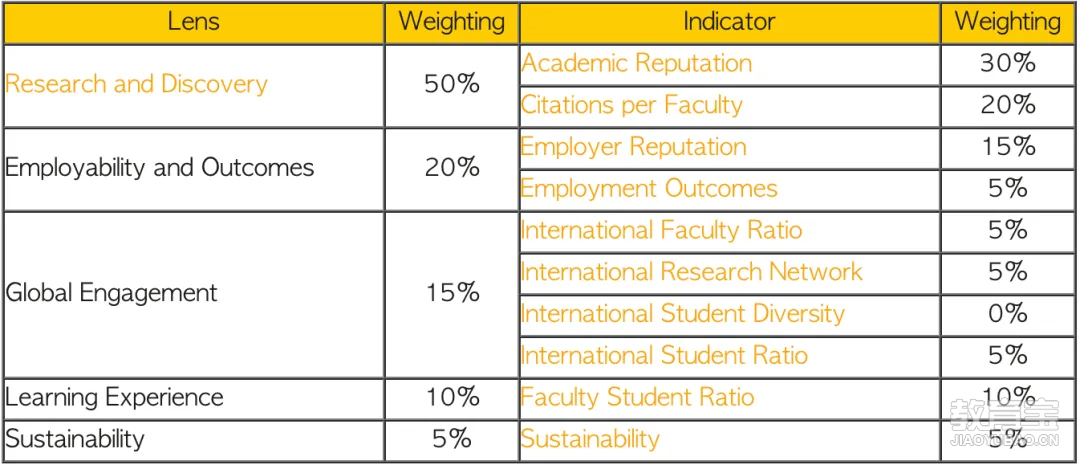Click the Academic Reputation indicator link
Image resolution: width=1080 pixels, height=469 pixels.
point(636,63)
